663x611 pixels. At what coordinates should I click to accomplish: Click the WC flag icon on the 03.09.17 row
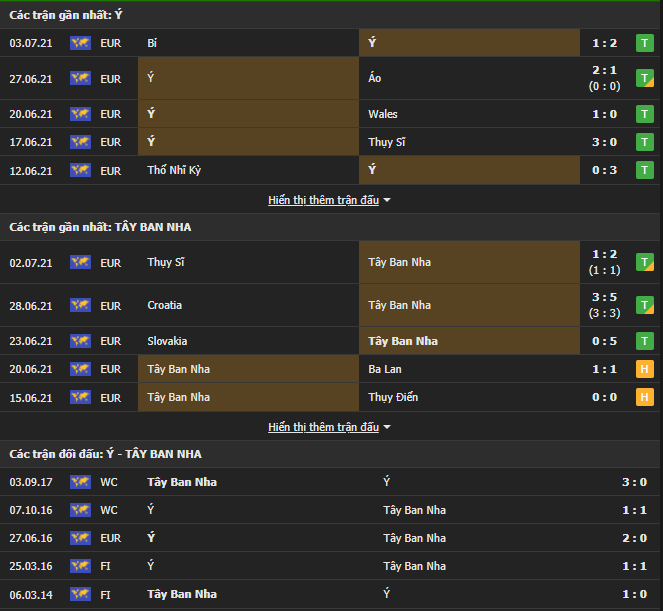click(x=80, y=482)
